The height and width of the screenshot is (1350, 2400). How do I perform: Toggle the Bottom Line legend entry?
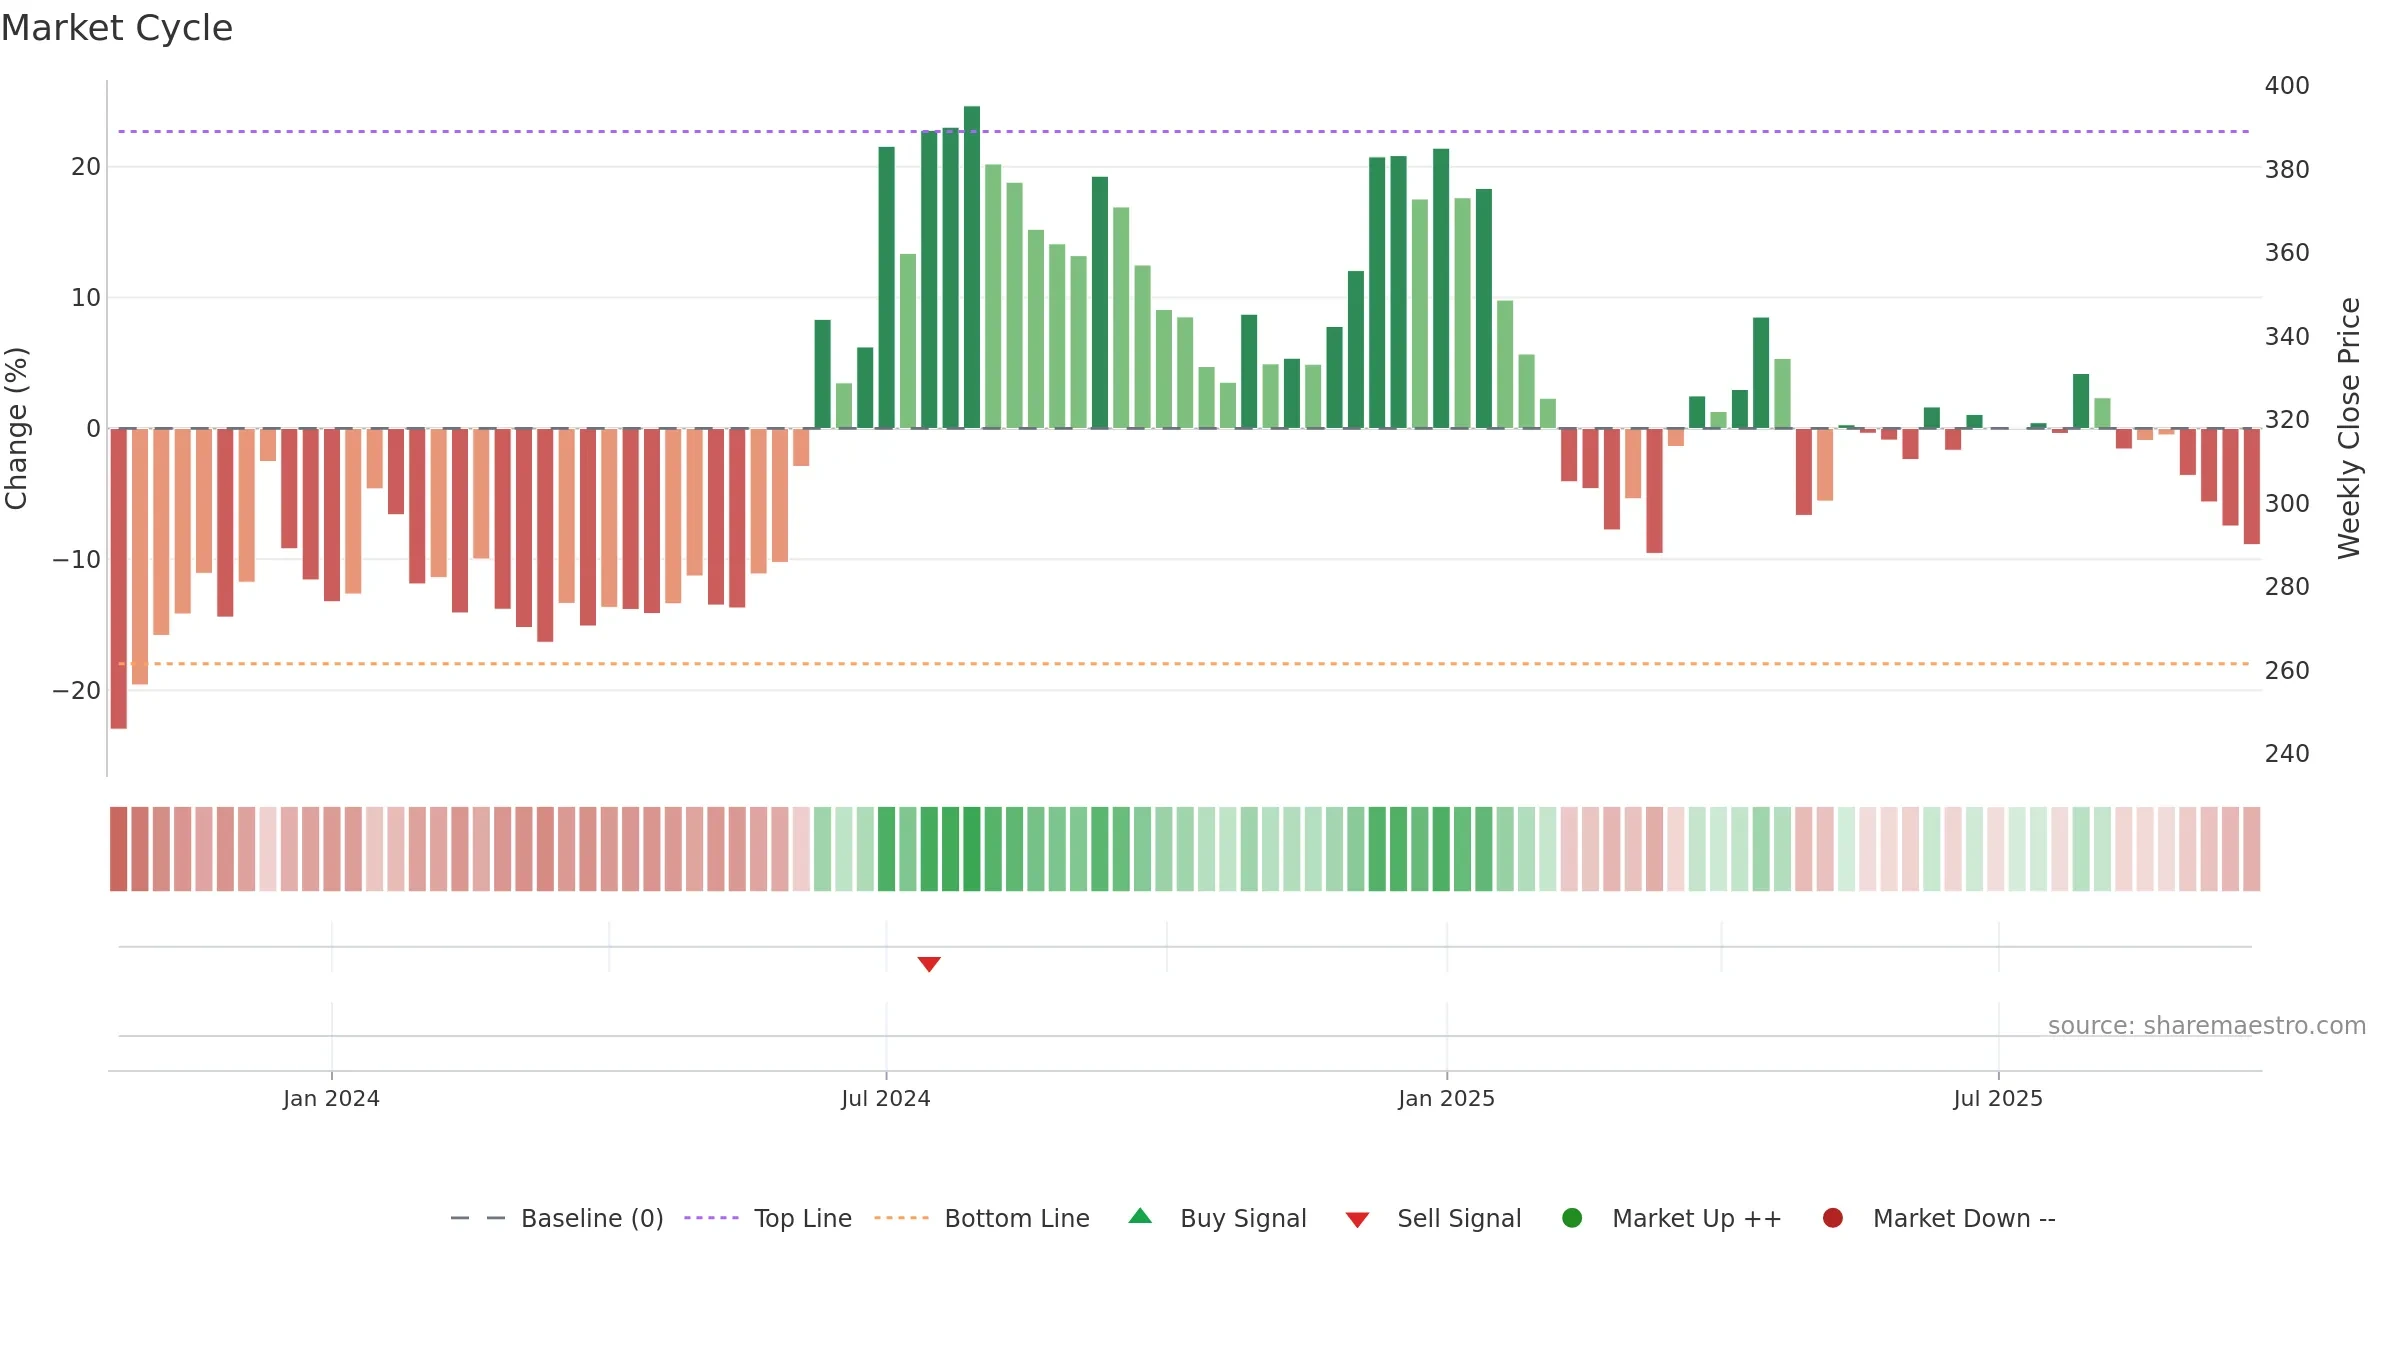(982, 1218)
